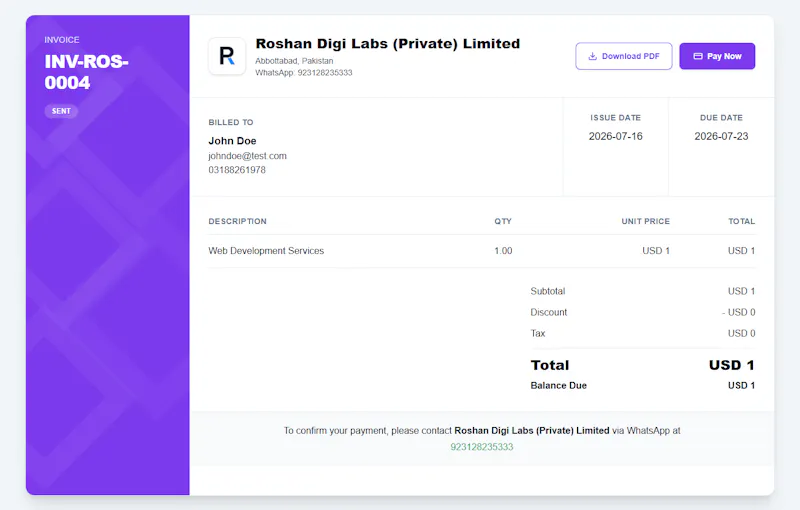
Task: Click the header WhatsApp: 923128235333 line
Action: pos(304,73)
